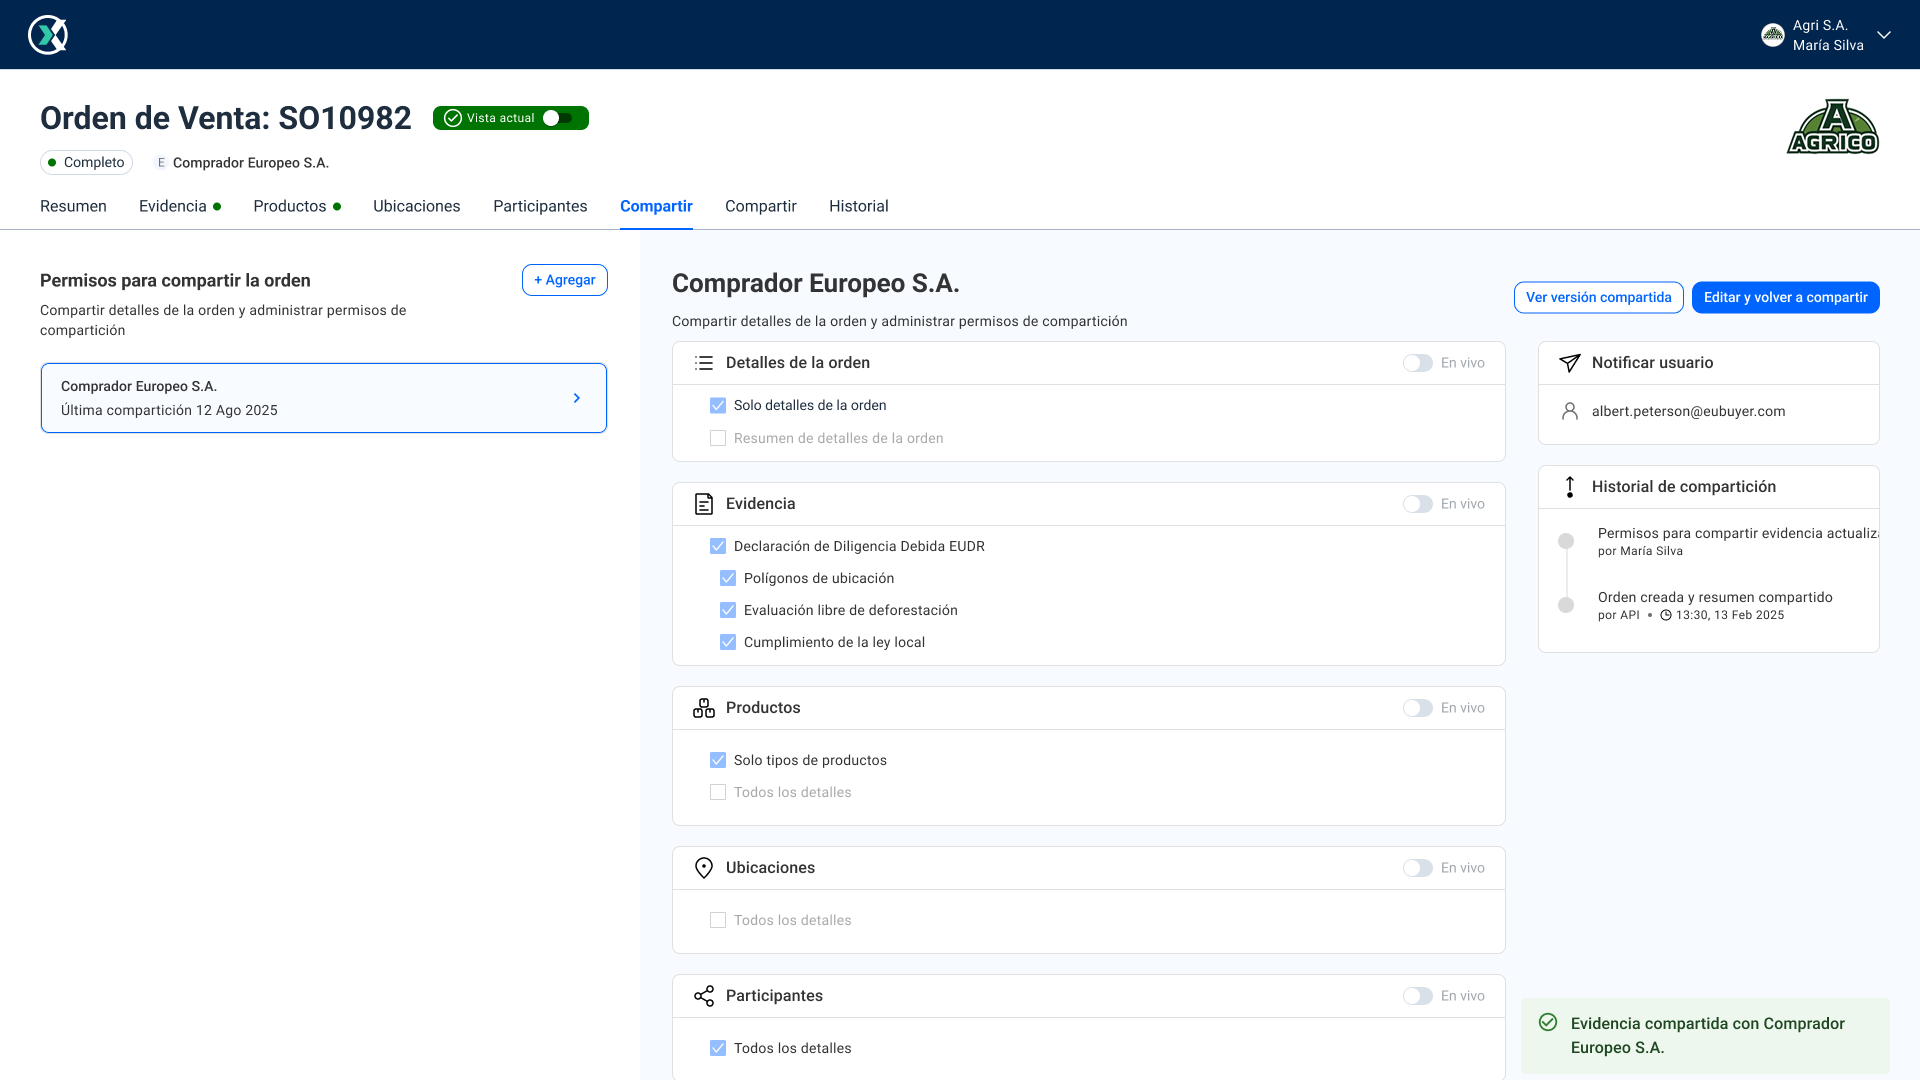1920x1080 pixels.
Task: Uncheck Polígonos de ubicación
Action: coord(728,578)
